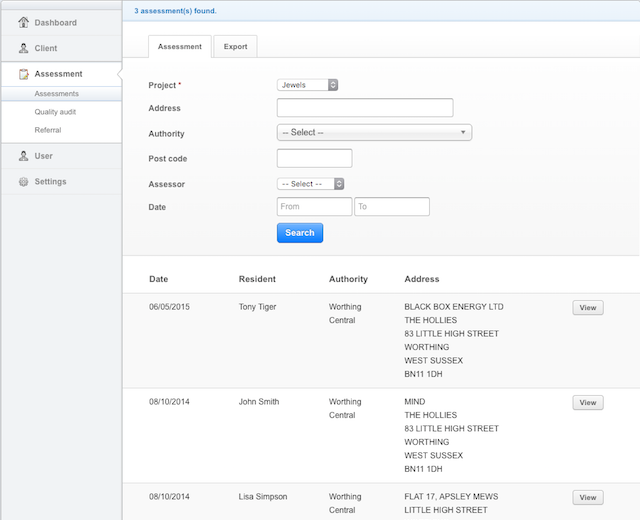Click the Assessor field label
The height and width of the screenshot is (520, 640).
[x=167, y=184]
